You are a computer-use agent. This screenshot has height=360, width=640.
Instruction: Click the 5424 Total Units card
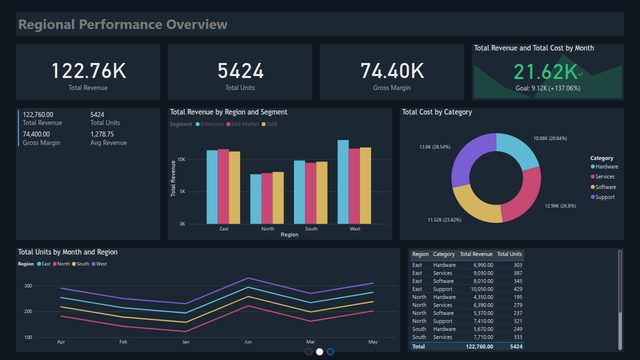(x=240, y=72)
